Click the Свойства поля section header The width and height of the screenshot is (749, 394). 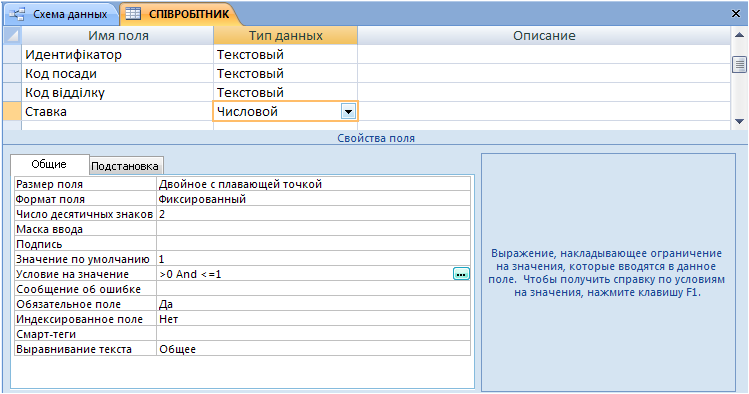tap(376, 138)
